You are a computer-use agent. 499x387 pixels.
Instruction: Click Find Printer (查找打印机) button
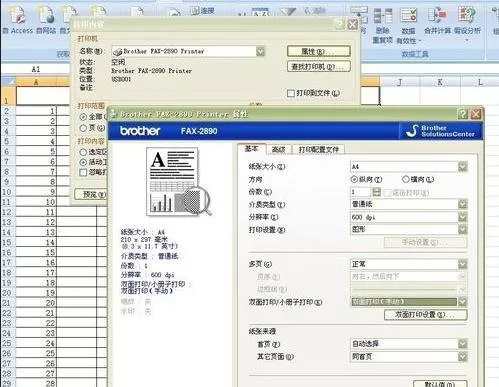click(x=319, y=66)
